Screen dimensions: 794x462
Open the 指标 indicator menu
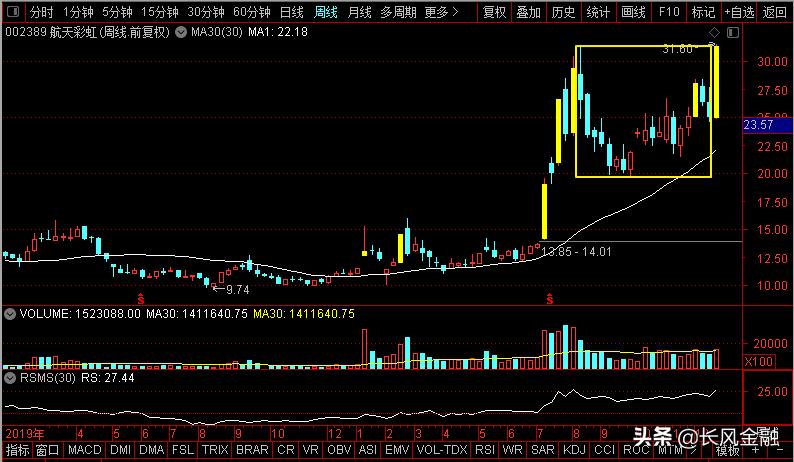coord(17,450)
